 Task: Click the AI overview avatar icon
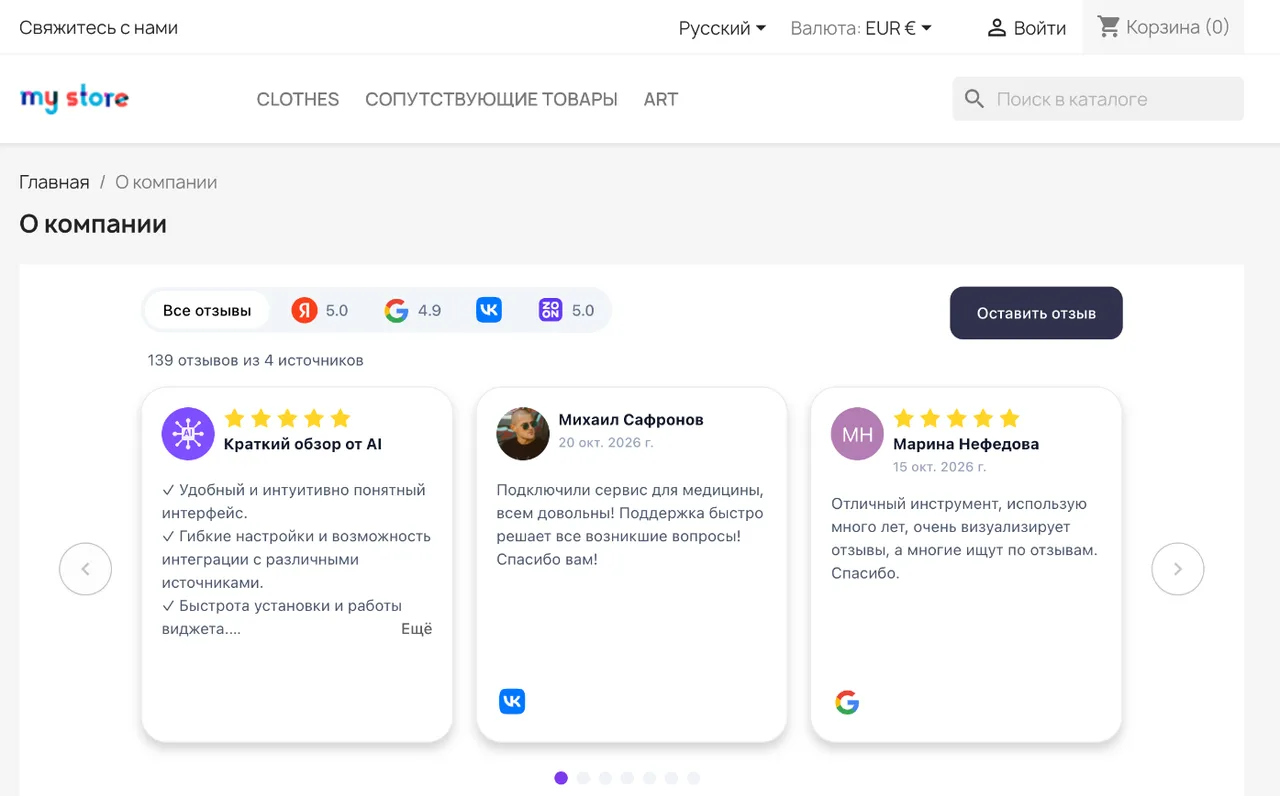(188, 433)
